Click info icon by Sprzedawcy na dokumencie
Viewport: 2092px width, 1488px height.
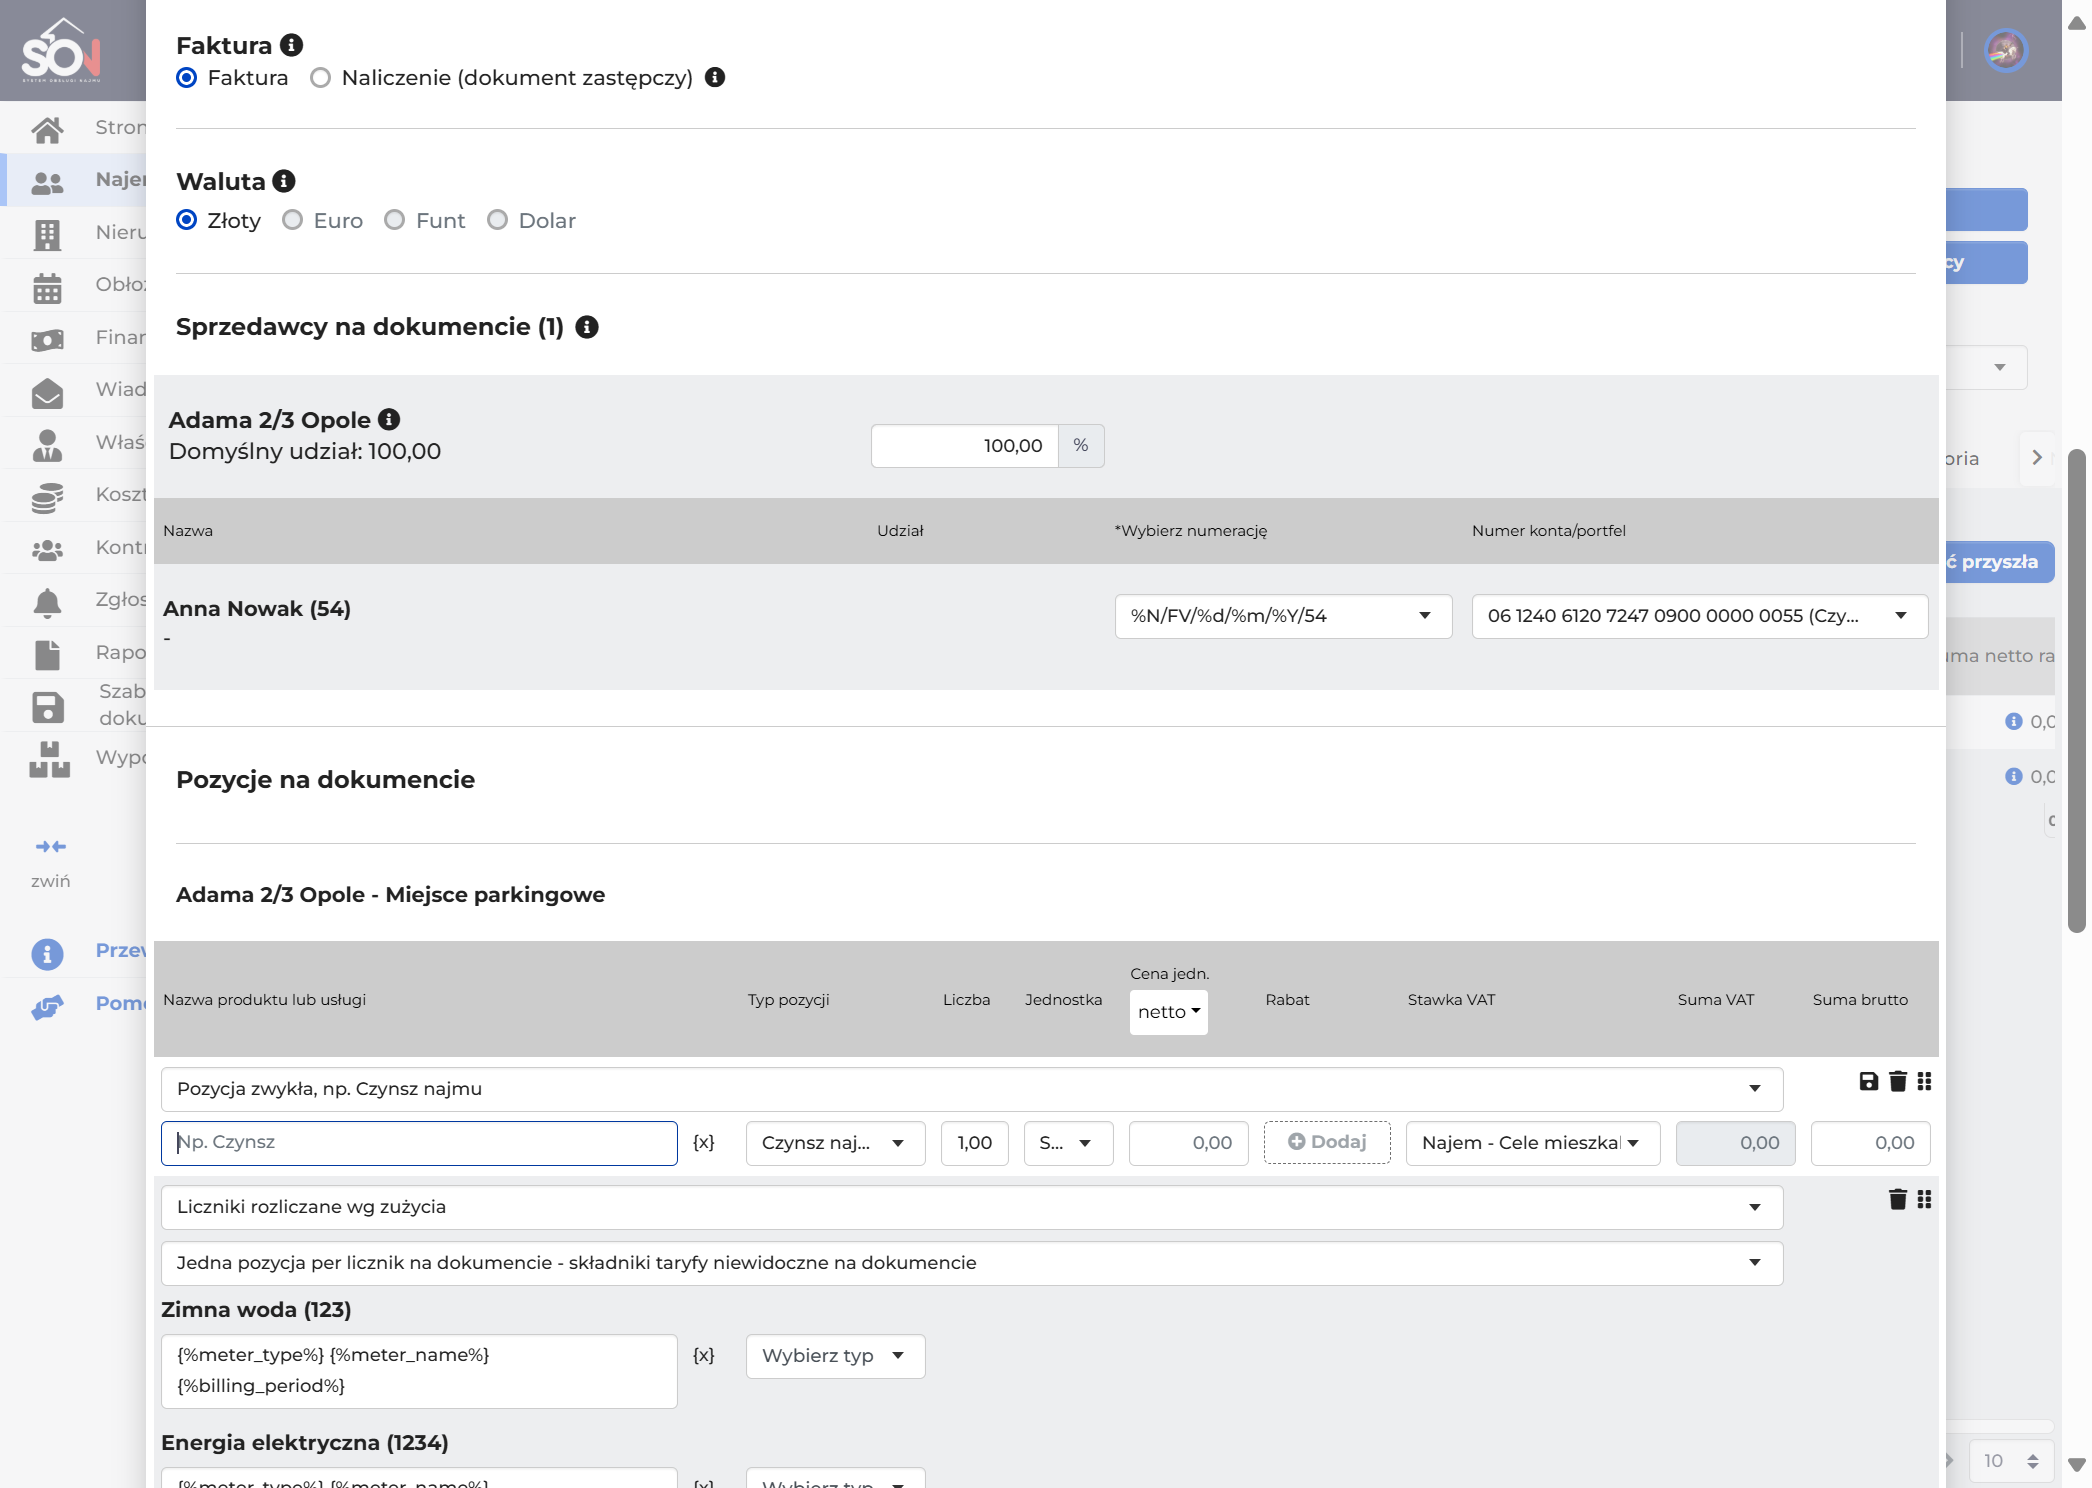587,327
